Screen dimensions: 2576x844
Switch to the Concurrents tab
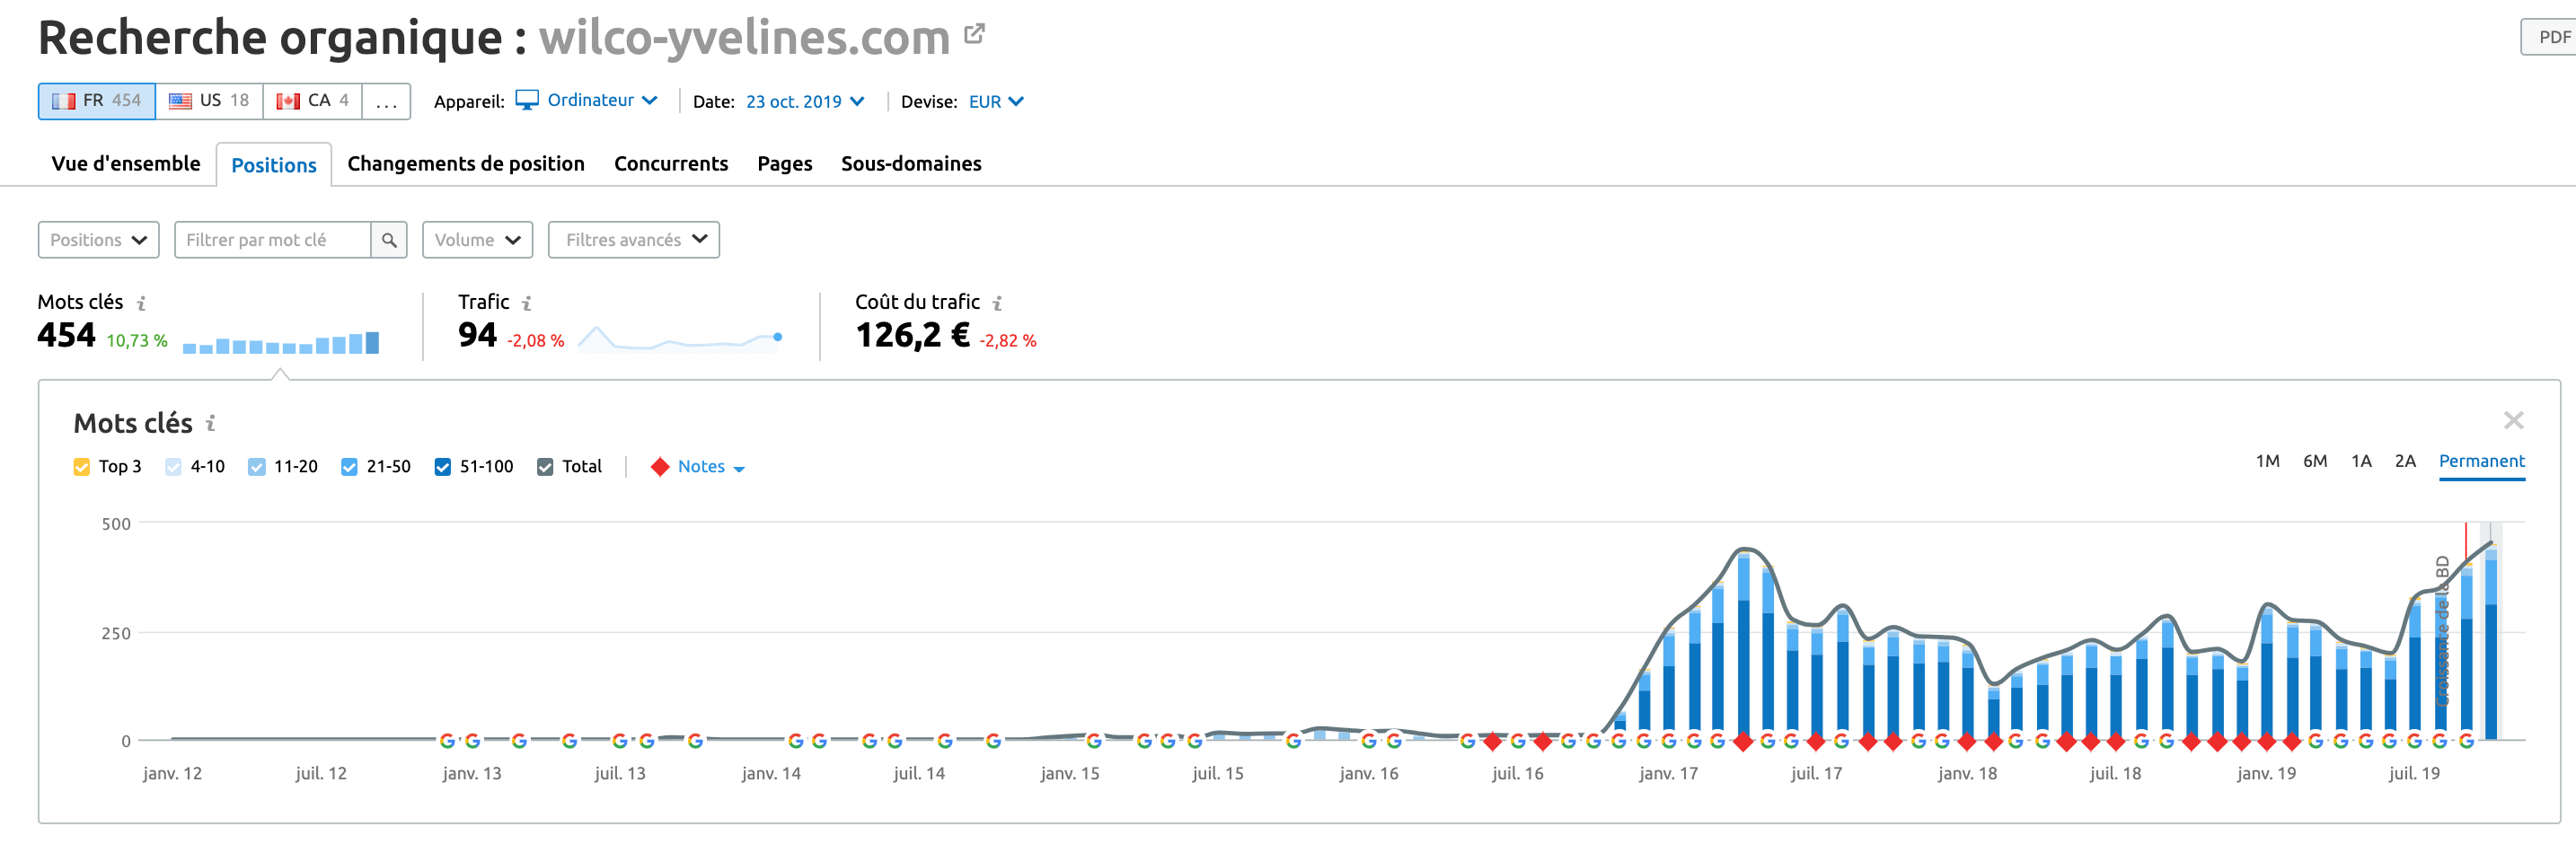(670, 164)
